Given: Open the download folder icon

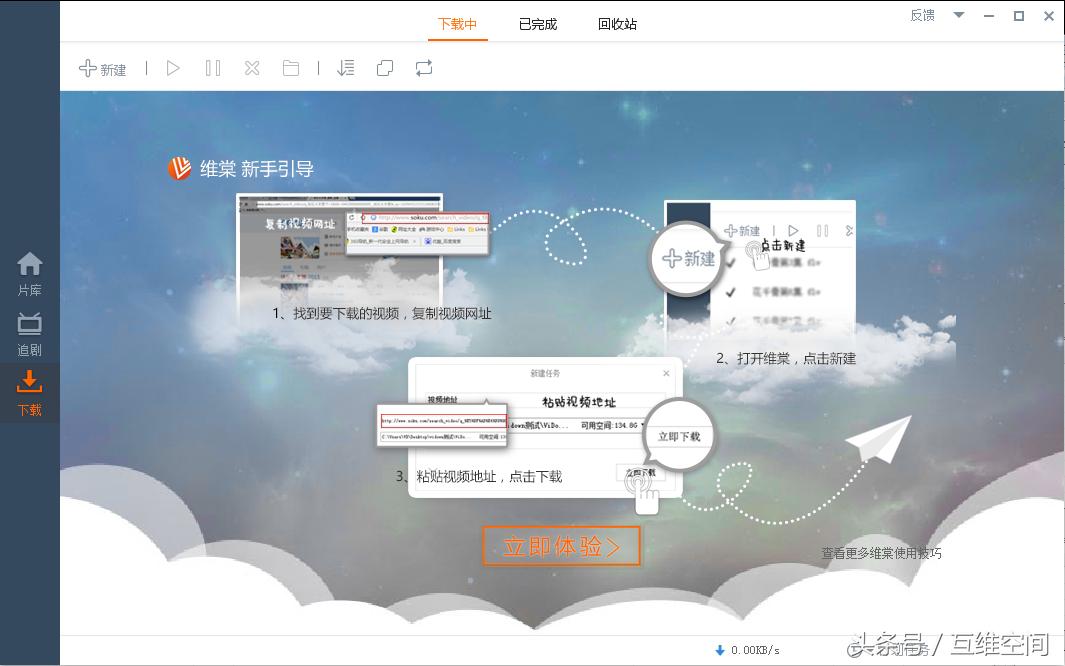Looking at the screenshot, I should coord(290,68).
